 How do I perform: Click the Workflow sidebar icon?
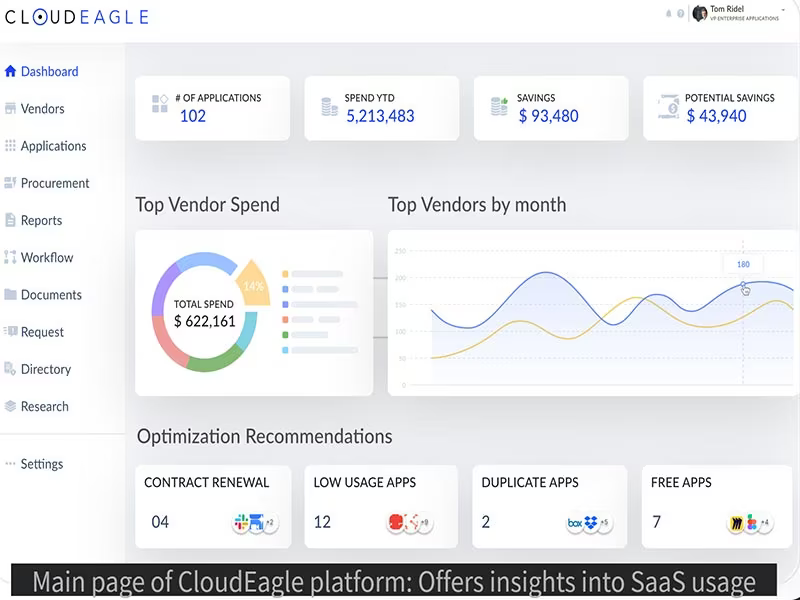coord(10,257)
